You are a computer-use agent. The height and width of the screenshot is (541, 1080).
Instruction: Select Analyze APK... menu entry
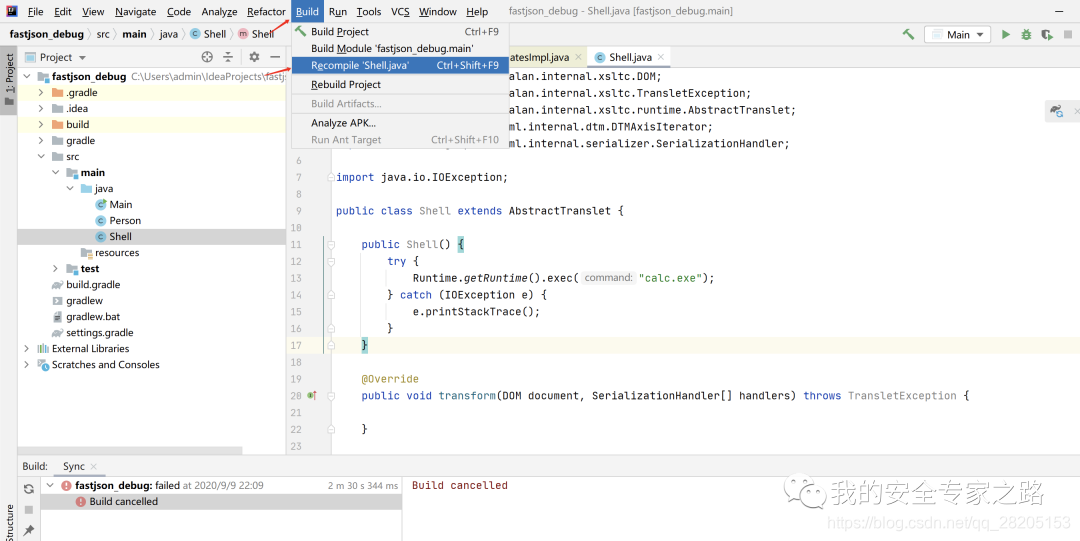point(399,123)
